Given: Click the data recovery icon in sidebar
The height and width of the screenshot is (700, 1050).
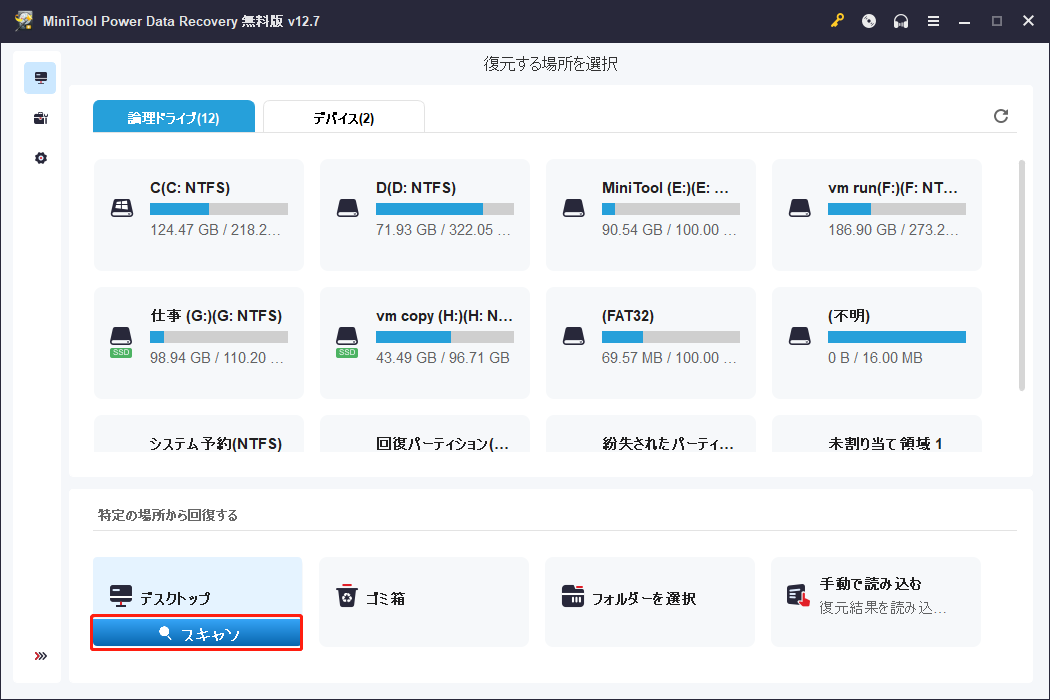Looking at the screenshot, I should (39, 77).
